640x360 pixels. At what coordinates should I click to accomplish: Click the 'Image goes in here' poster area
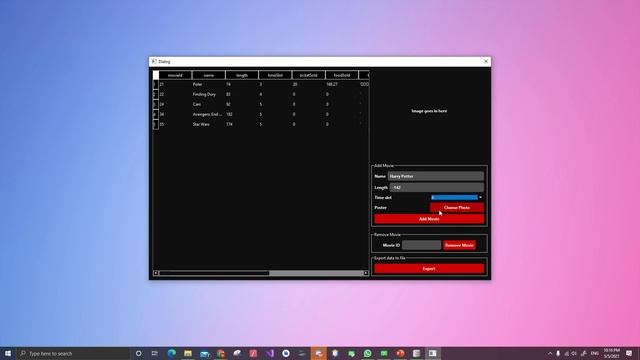pyautogui.click(x=429, y=111)
